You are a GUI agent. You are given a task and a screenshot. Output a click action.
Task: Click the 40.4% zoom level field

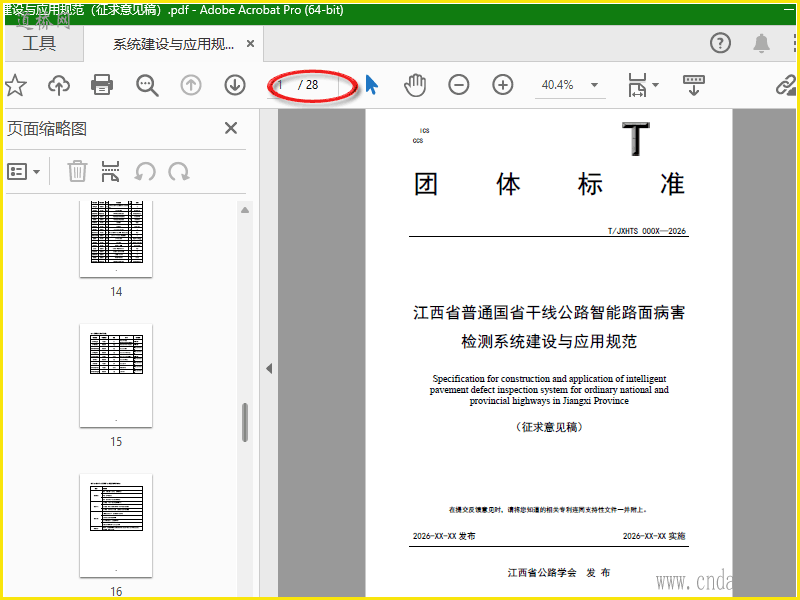click(x=558, y=85)
